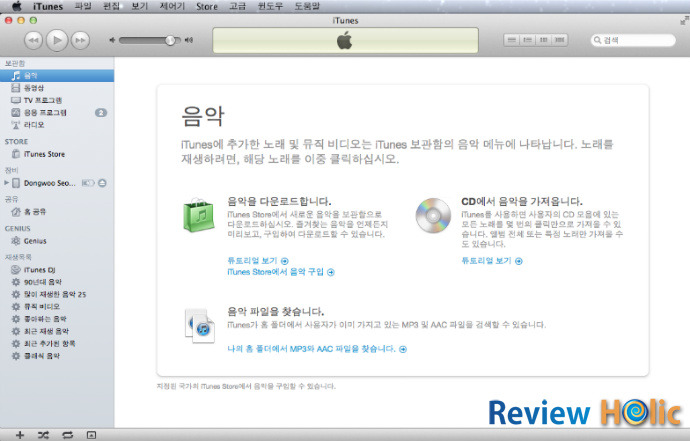
Task: Click the Apple logo status display
Action: (345, 40)
